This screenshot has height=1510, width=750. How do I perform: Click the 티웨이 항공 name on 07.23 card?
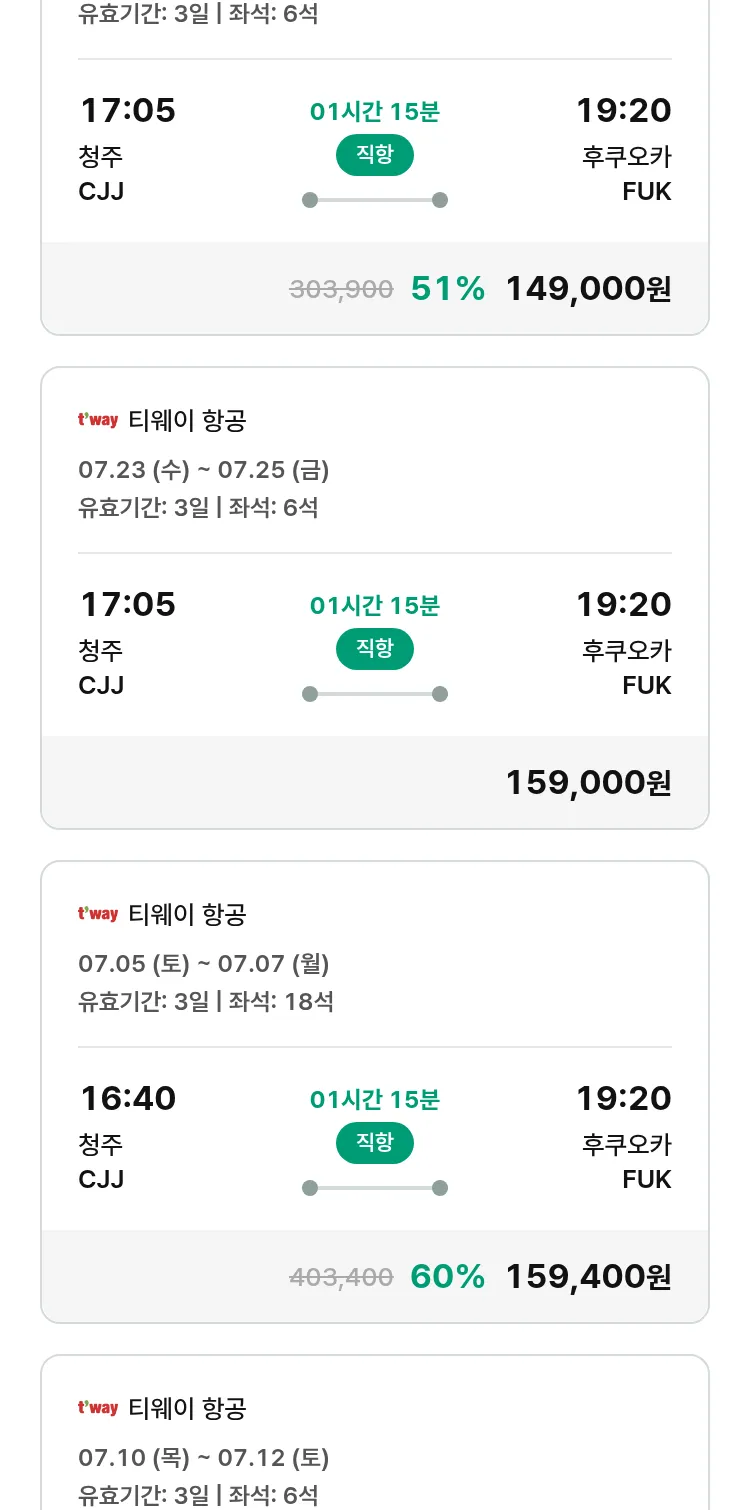[x=187, y=420]
